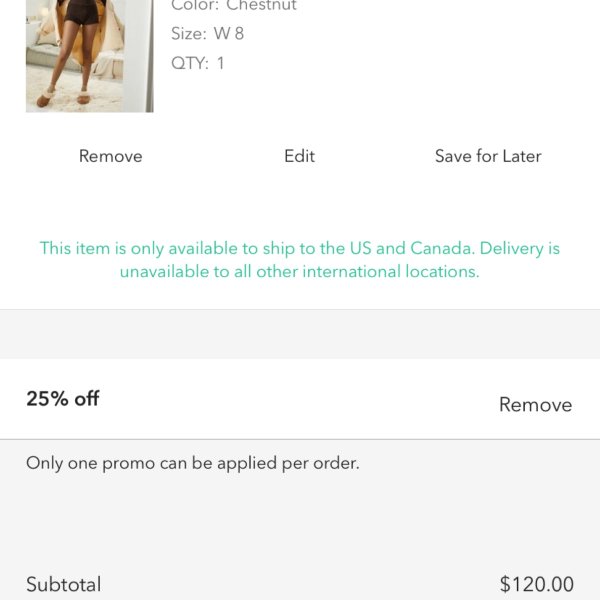This screenshot has height=600, width=600.
Task: Select the 25% off promo label
Action: click(63, 398)
